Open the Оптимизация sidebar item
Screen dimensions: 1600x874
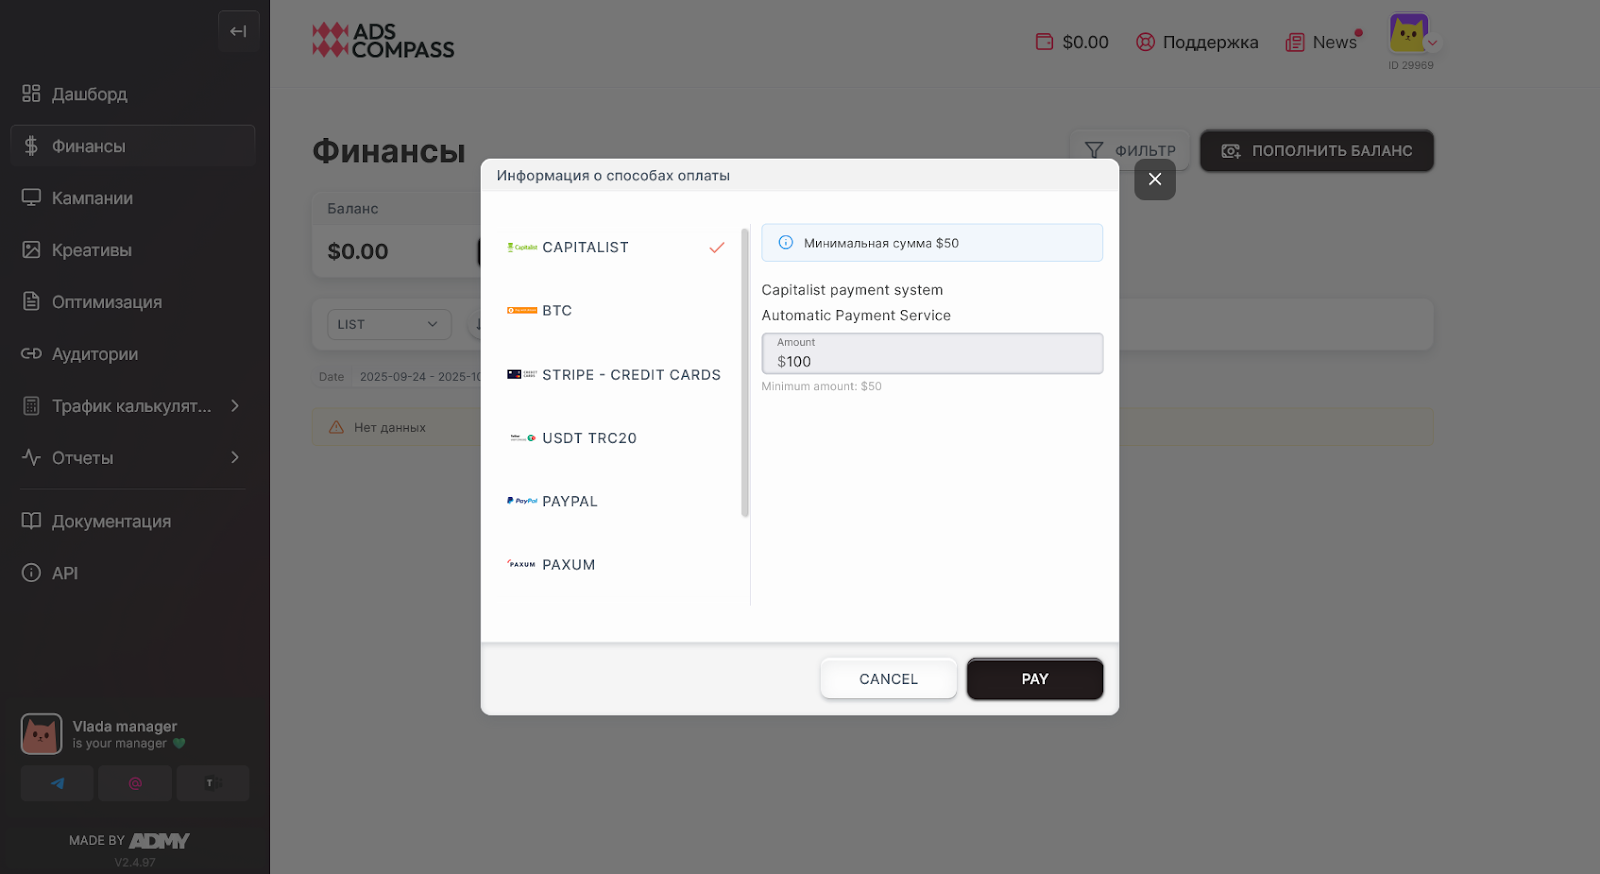point(132,302)
